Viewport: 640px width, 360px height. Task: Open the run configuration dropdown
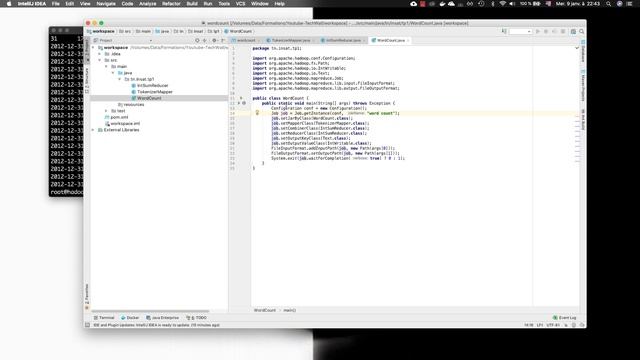click(520, 31)
